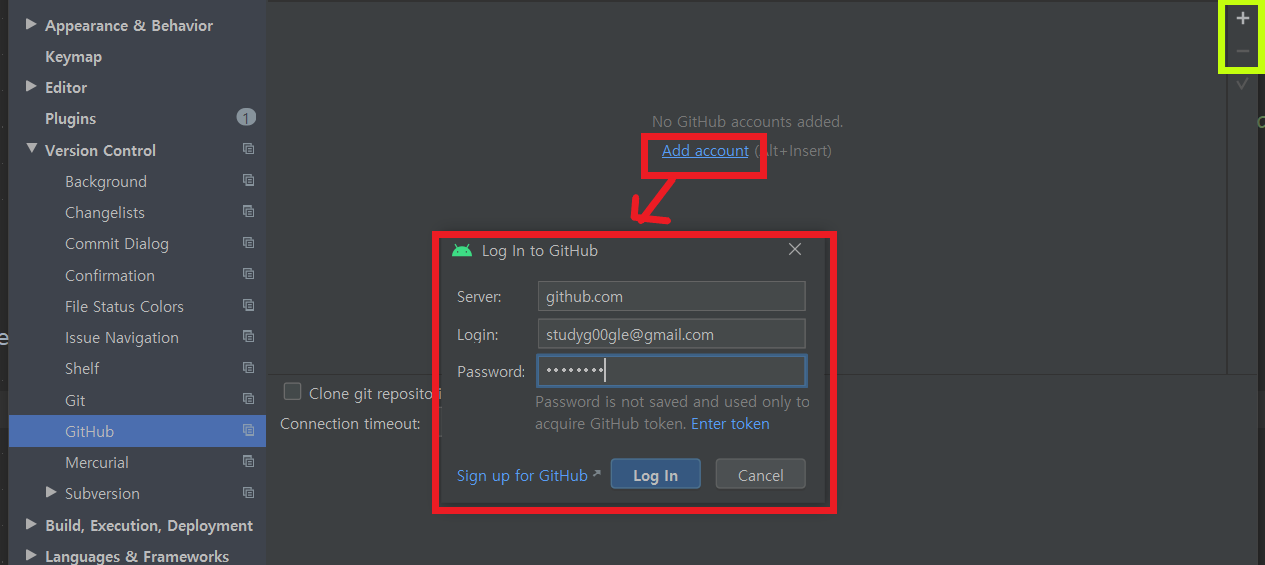Toggle the Clone git repositories checkbox

click(x=292, y=392)
